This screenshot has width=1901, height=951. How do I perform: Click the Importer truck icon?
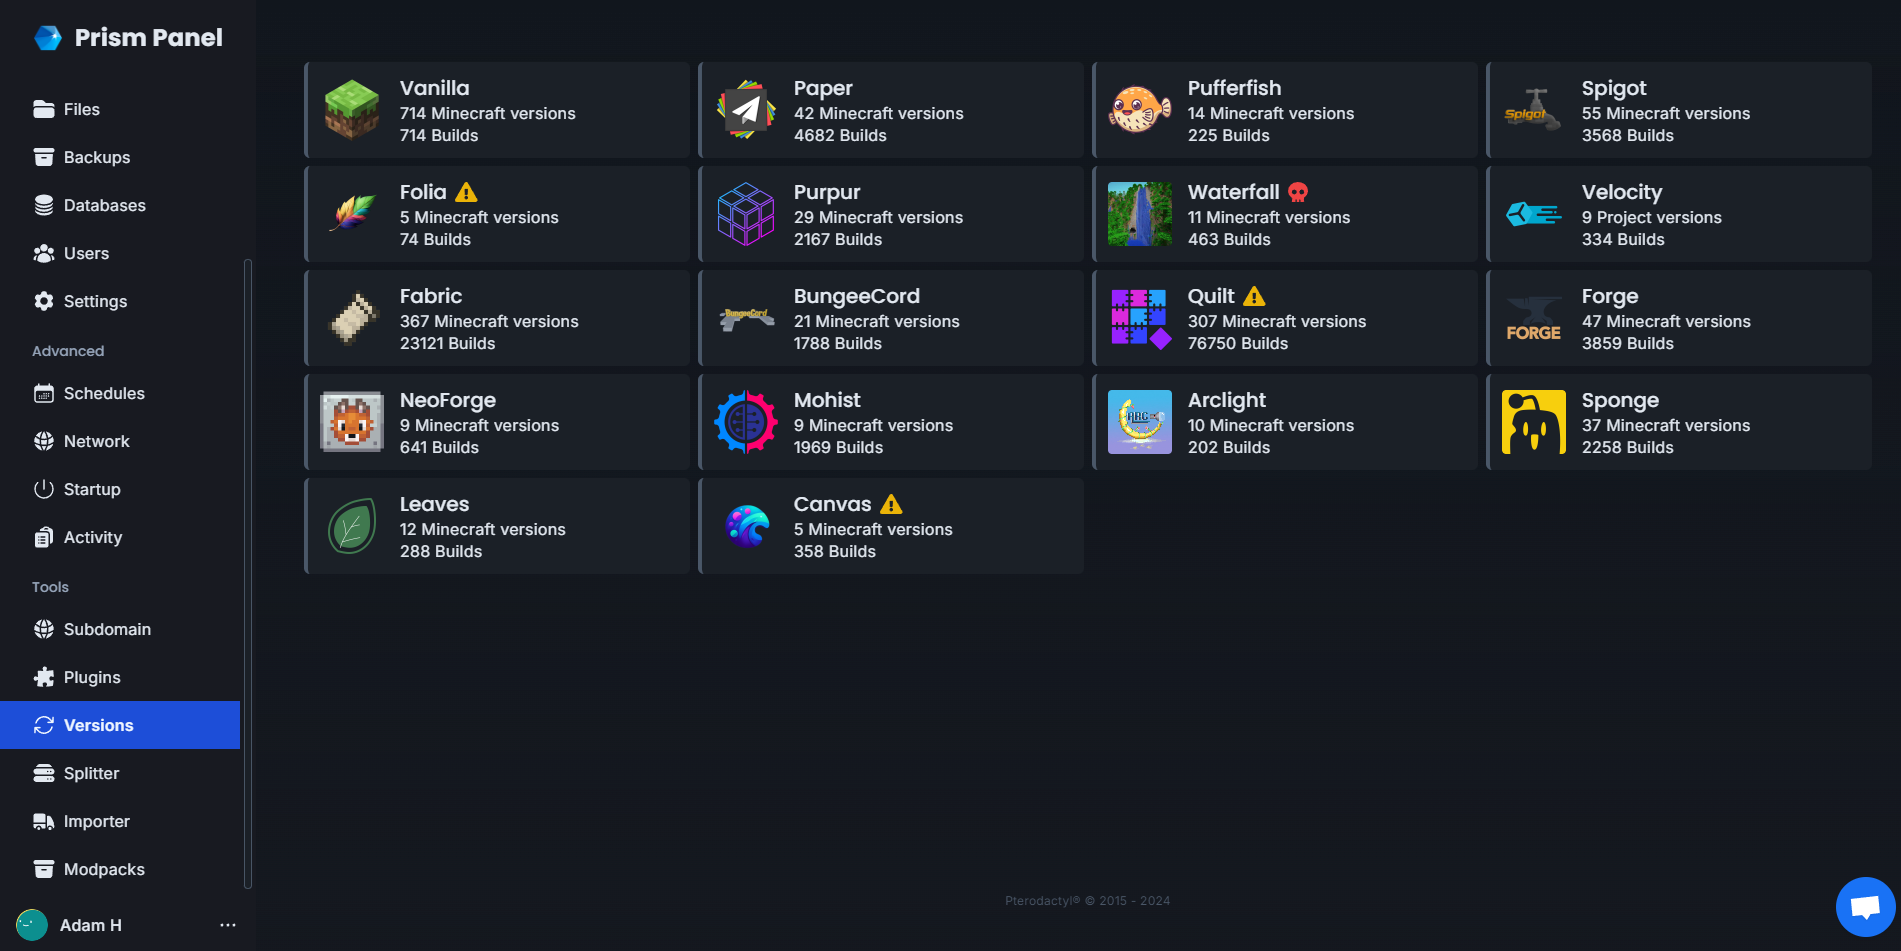coord(44,821)
